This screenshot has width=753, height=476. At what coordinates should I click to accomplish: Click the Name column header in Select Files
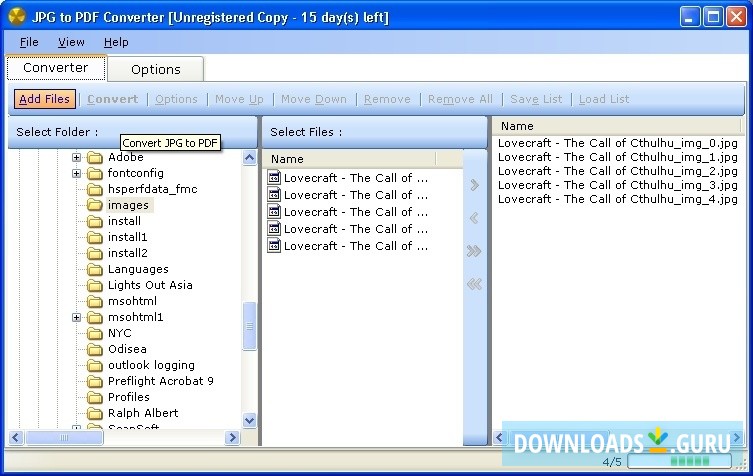tap(350, 159)
